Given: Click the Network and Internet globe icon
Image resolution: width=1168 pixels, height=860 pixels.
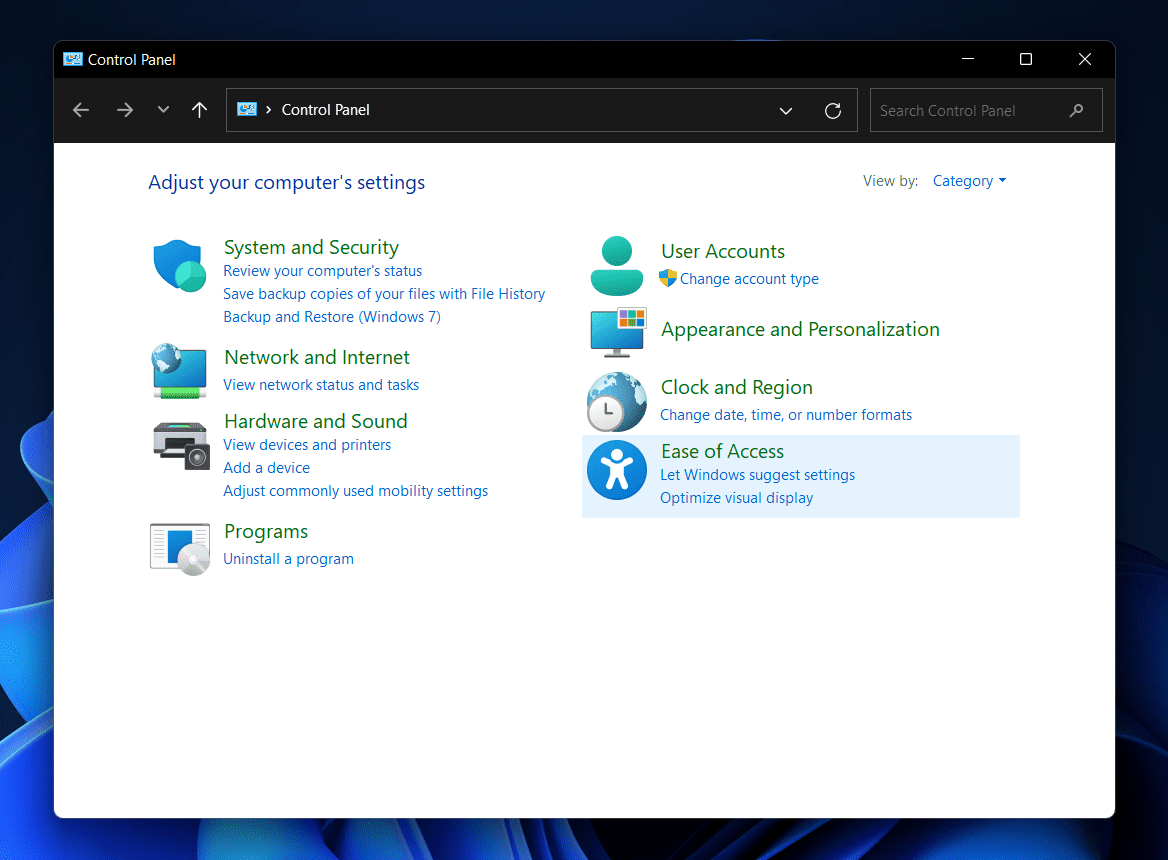Looking at the screenshot, I should (179, 370).
